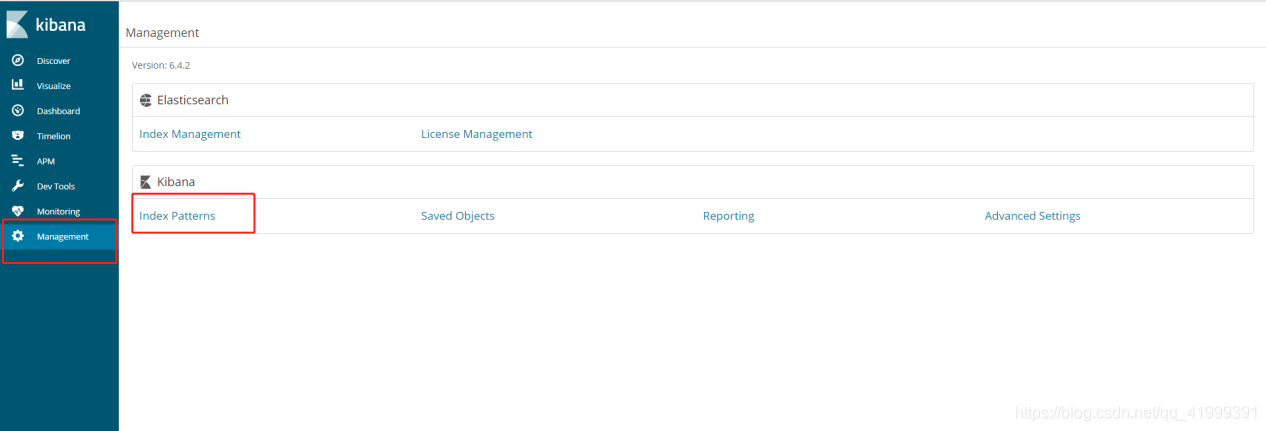Image resolution: width=1266 pixels, height=431 pixels.
Task: Click the Kibana section title text
Action: [176, 182]
